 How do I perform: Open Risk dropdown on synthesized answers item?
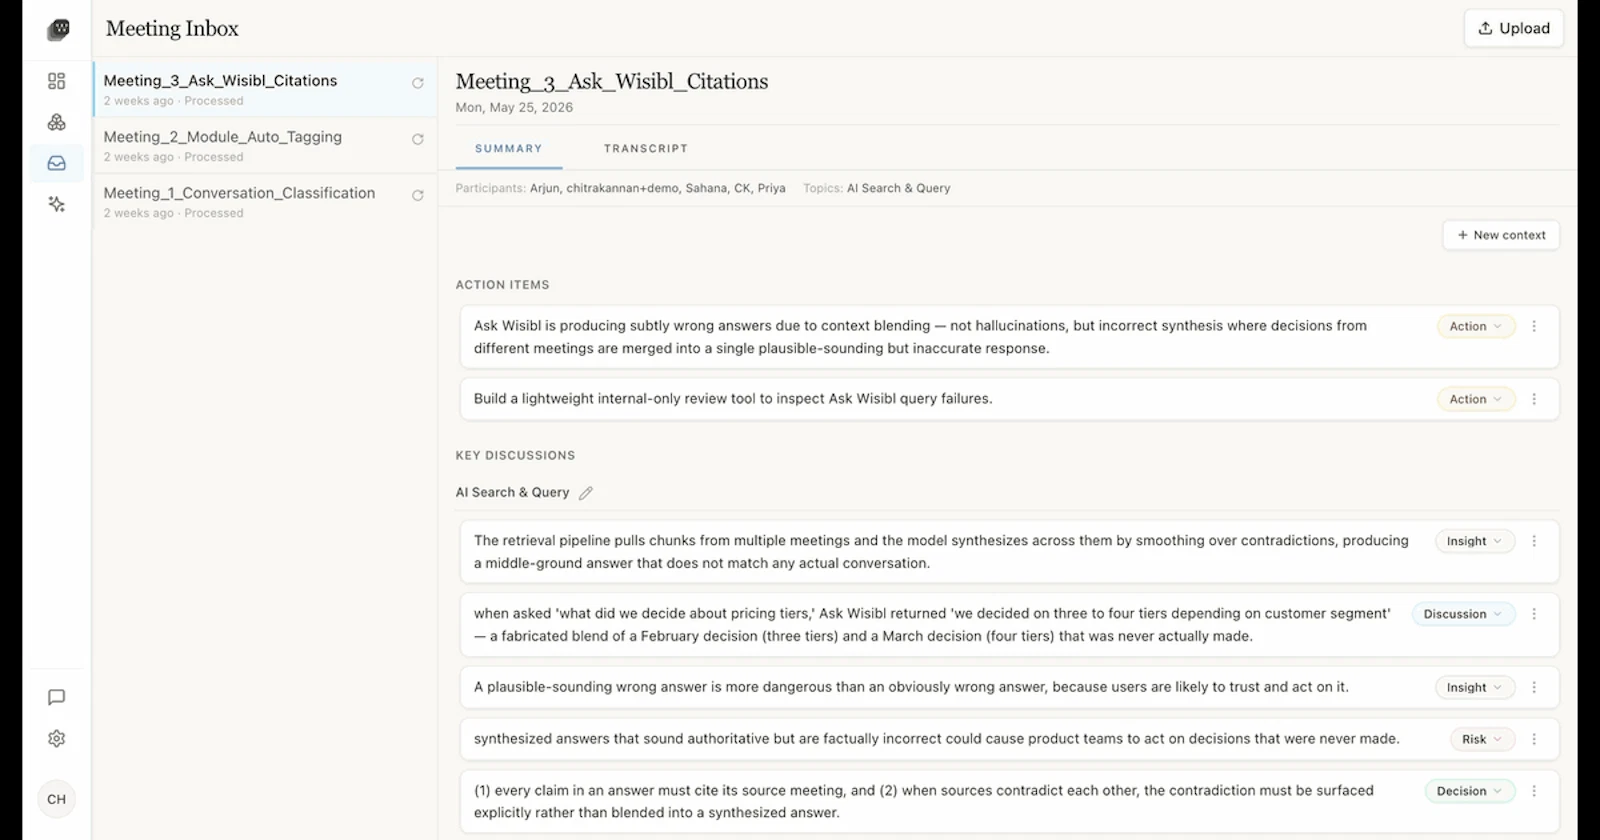[x=1483, y=739]
